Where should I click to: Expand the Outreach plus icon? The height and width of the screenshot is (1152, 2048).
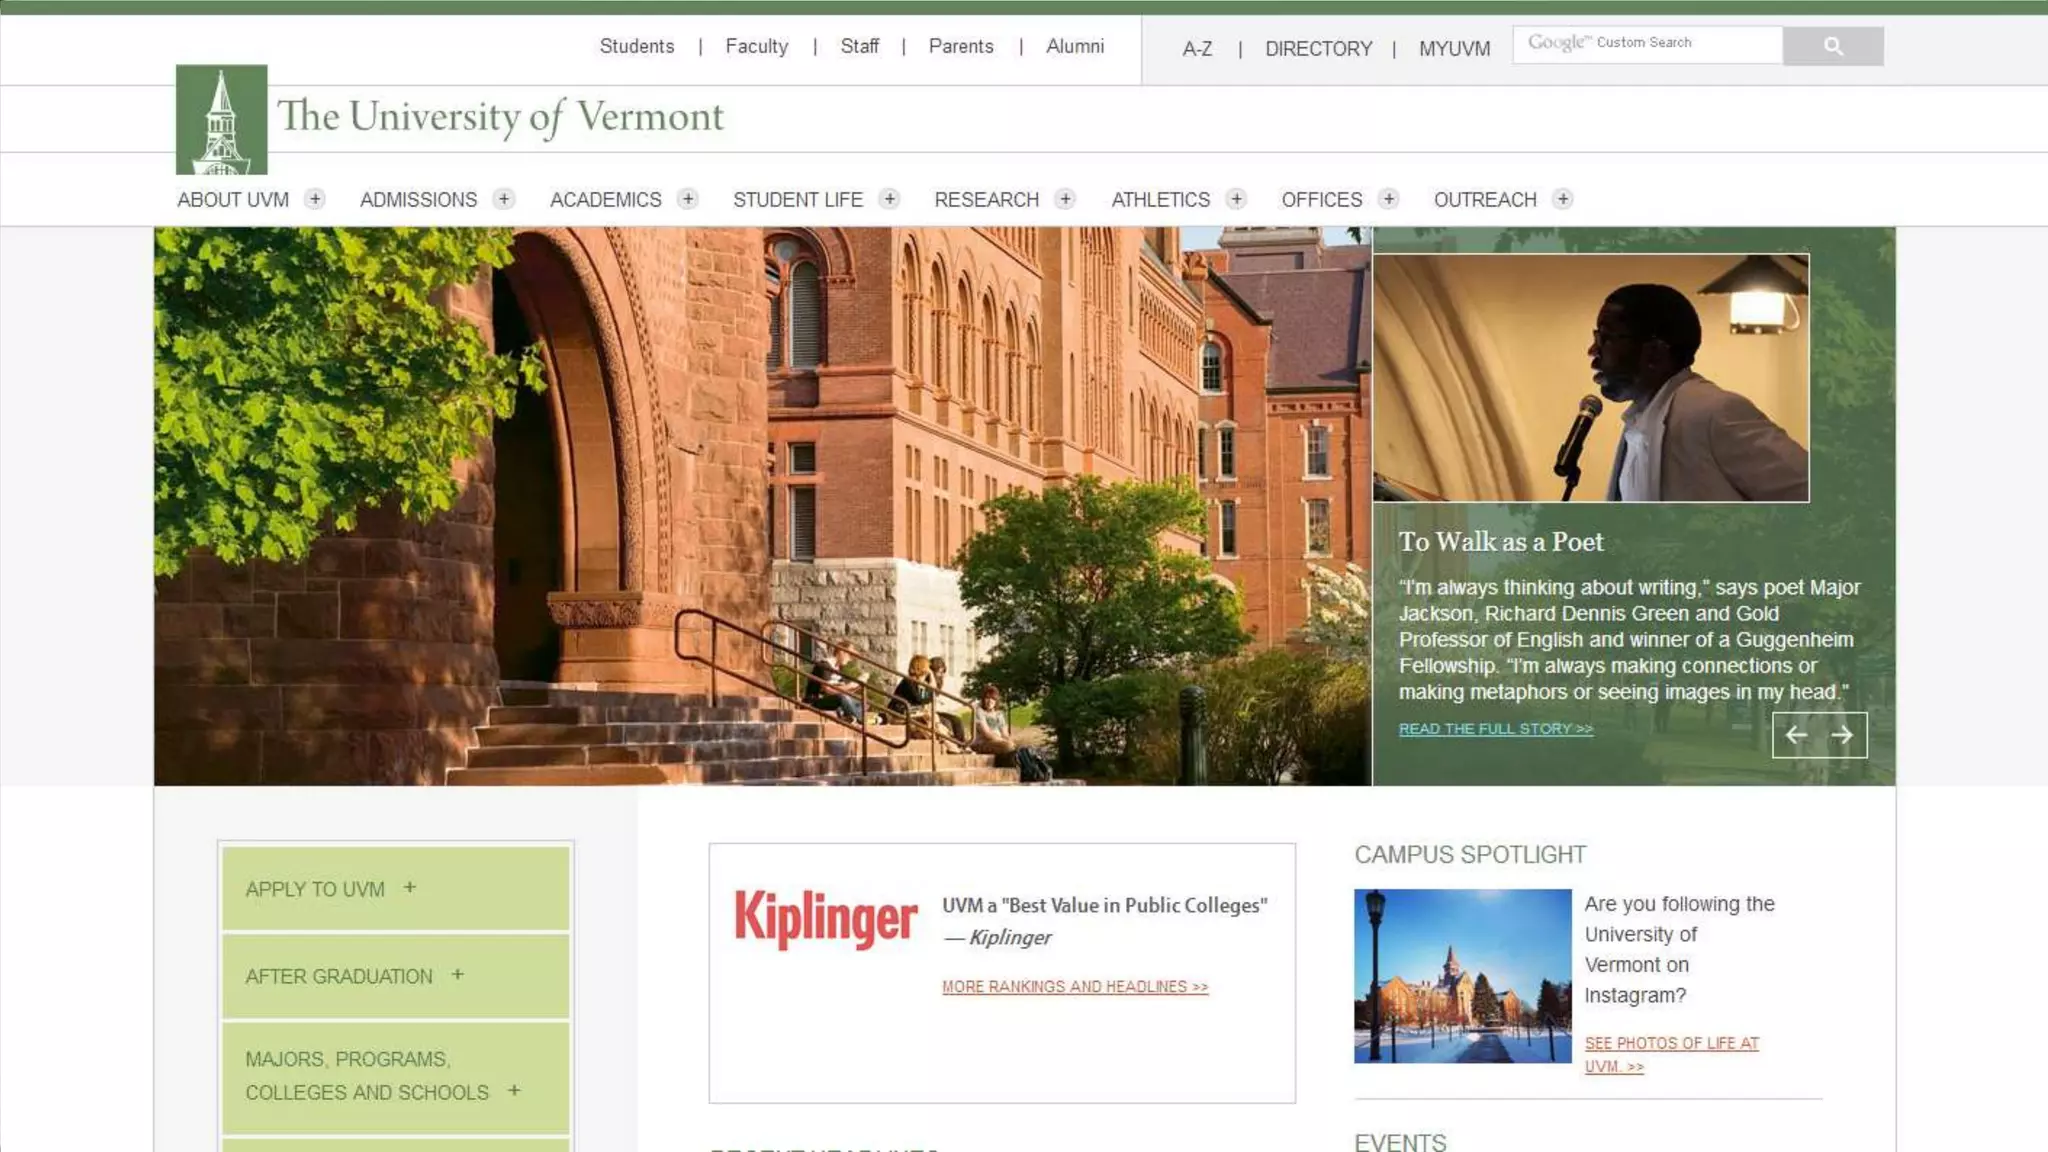1563,199
